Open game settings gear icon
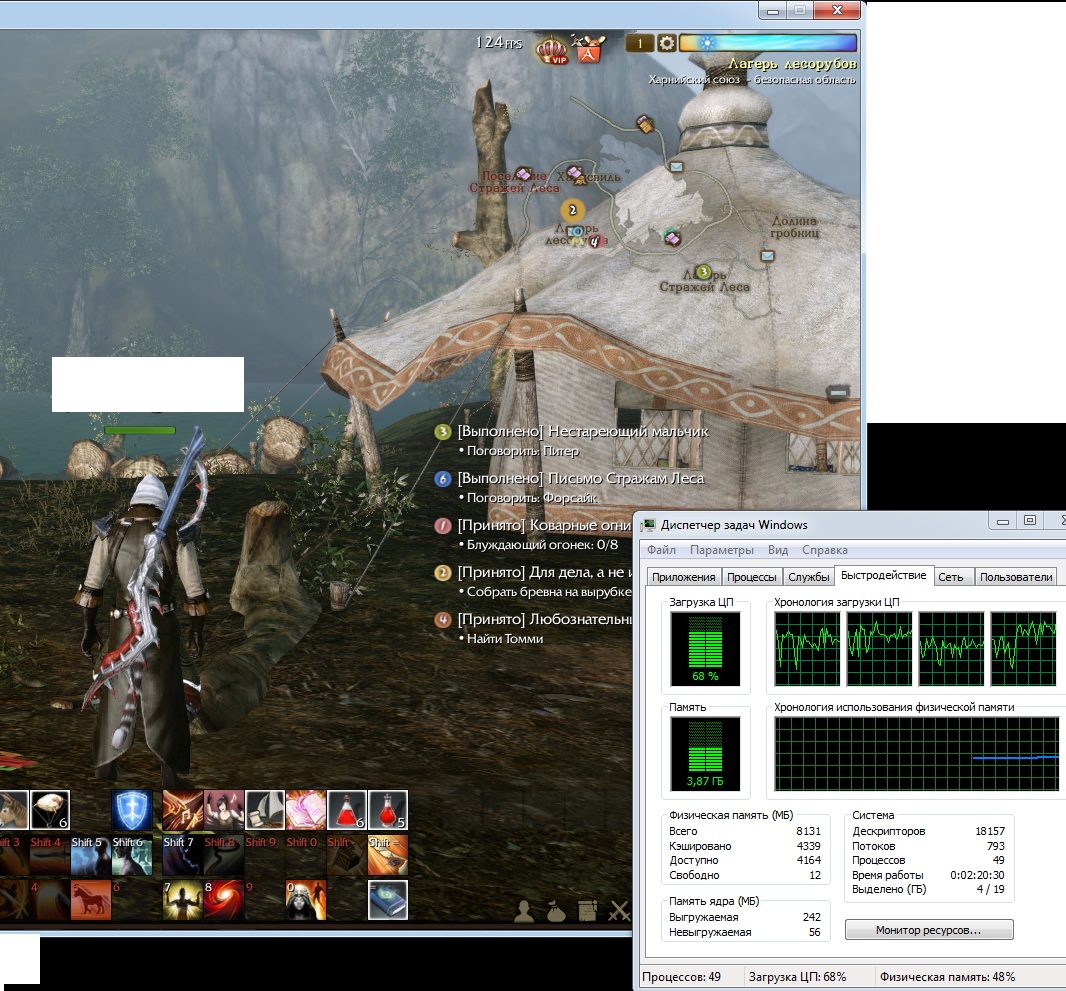Screen dimensions: 1066x991 668,44
